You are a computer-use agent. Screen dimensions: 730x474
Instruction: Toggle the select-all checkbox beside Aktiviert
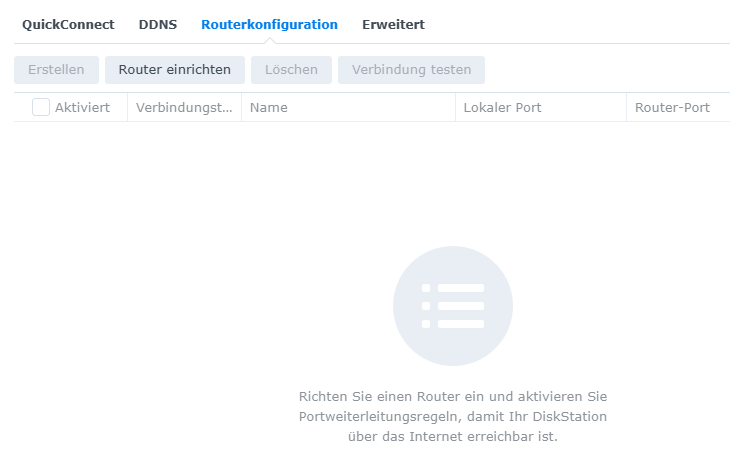click(x=41, y=107)
